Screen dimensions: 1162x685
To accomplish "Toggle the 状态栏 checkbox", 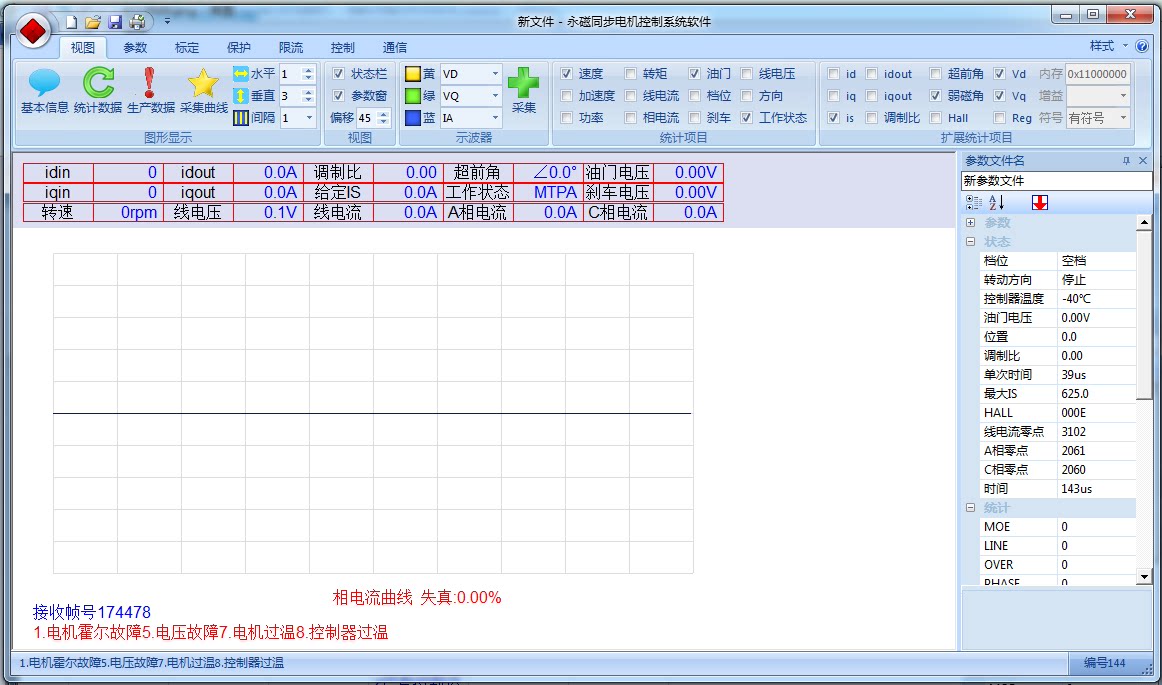I will pos(339,73).
